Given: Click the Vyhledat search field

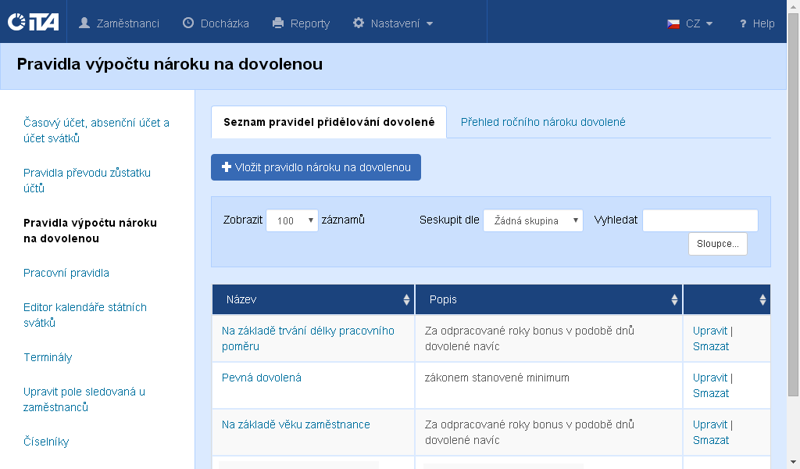Looking at the screenshot, I should point(700,220).
